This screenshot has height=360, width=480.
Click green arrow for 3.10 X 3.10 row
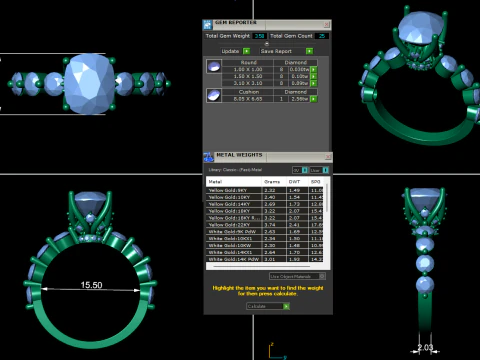tap(313, 83)
